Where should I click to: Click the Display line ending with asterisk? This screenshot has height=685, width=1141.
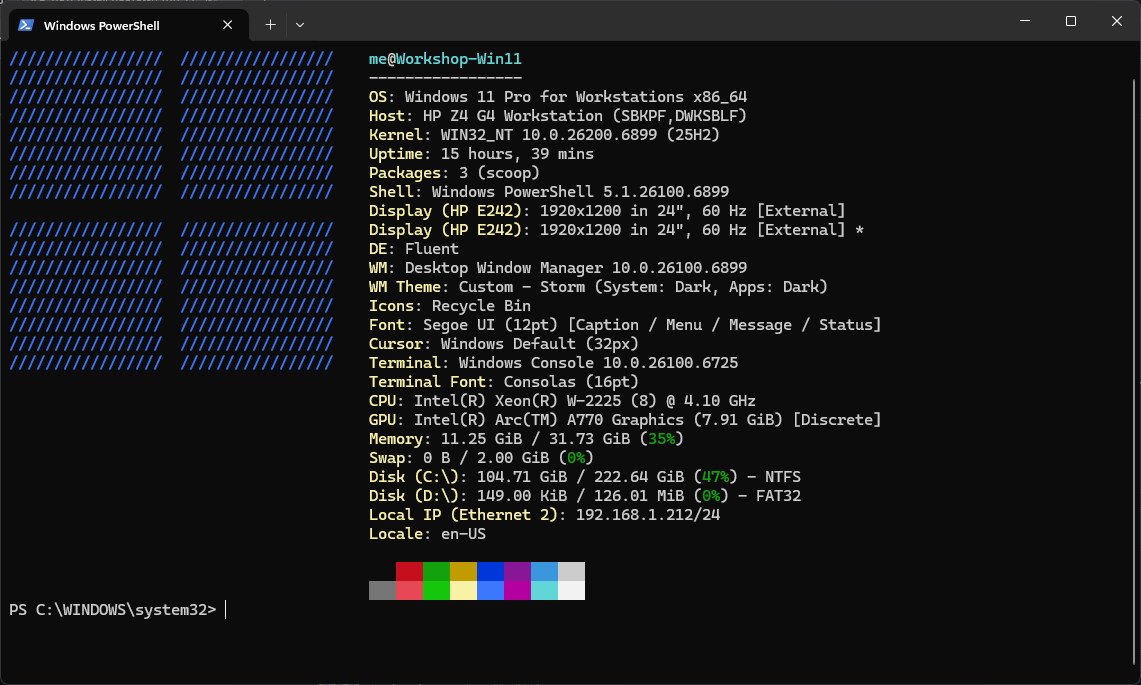(x=616, y=229)
